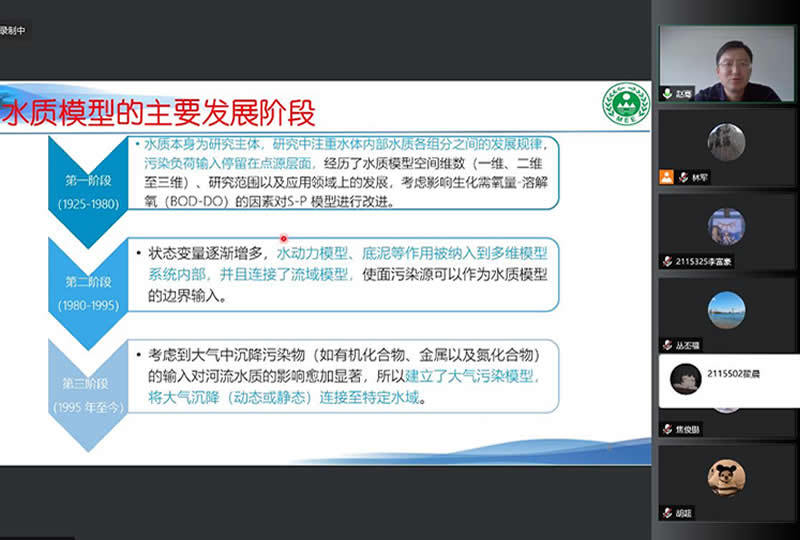Click the 2115325李富豪 participant avatar
The image size is (800, 540).
726,226
